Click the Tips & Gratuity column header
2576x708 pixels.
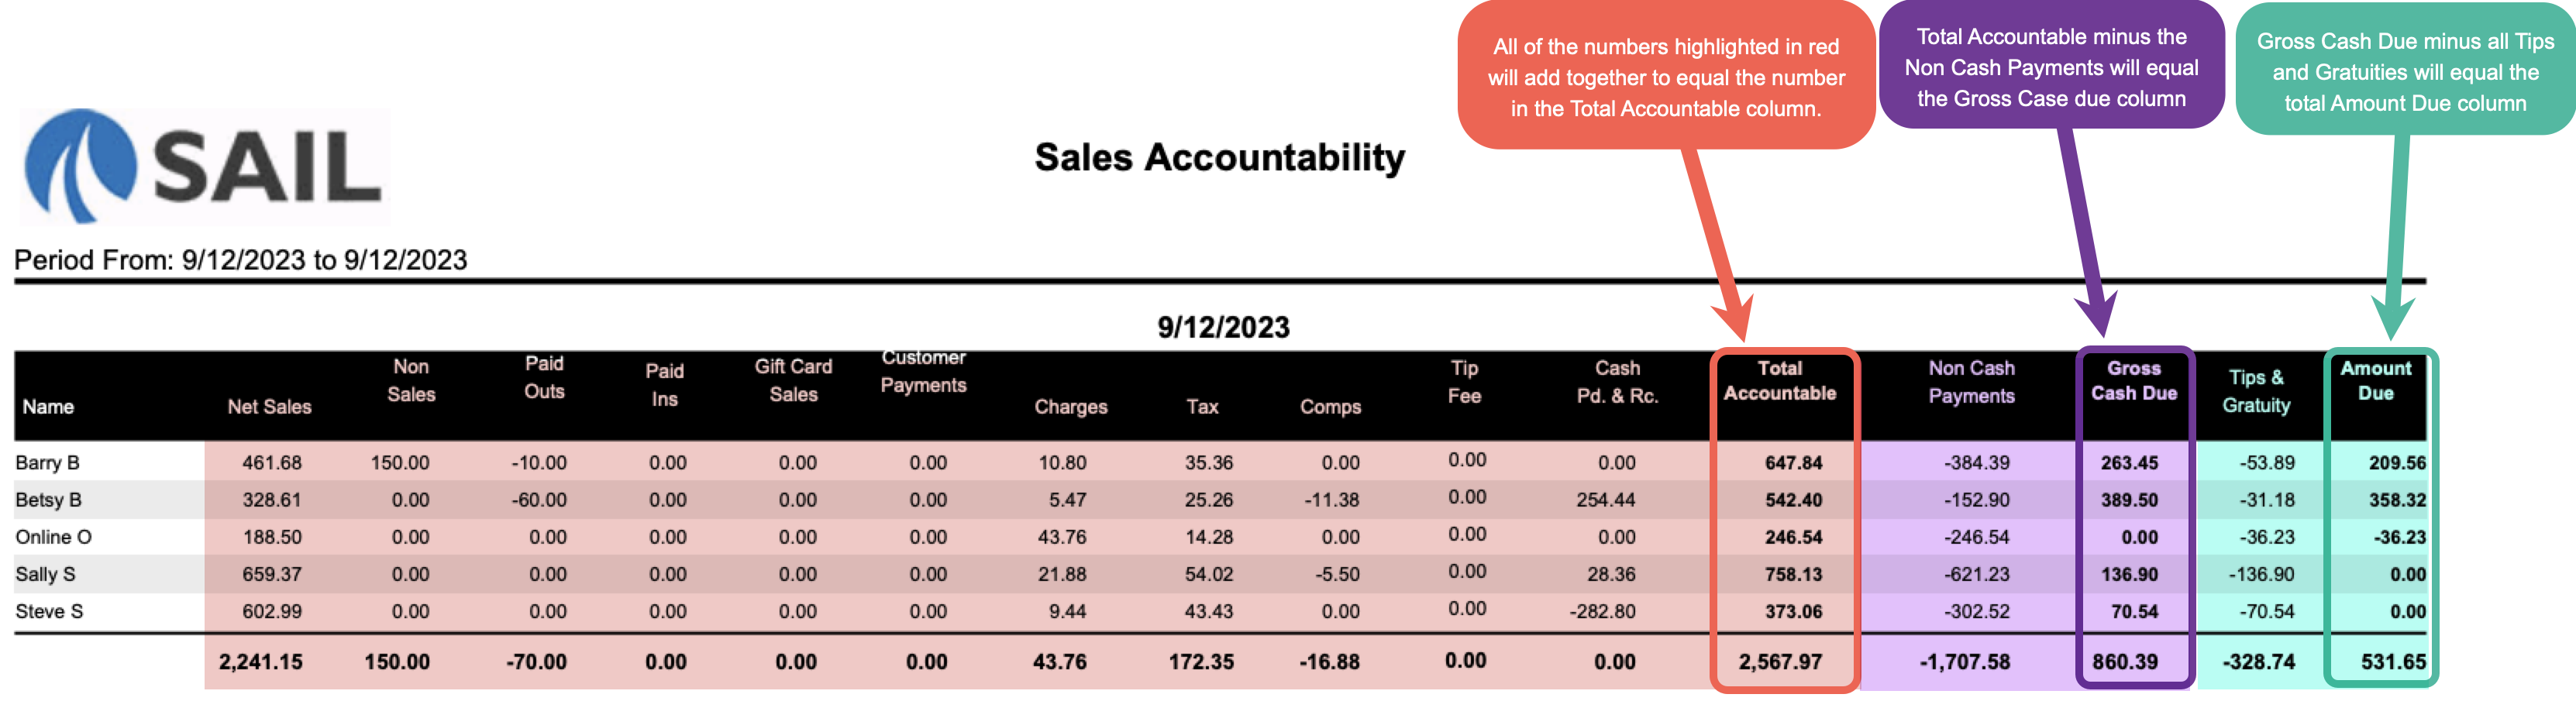click(2255, 391)
